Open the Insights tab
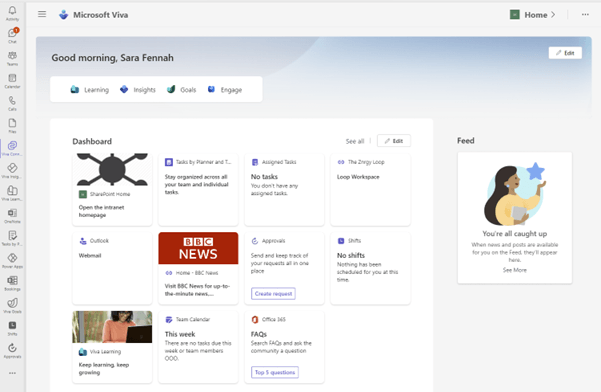Image resolution: width=601 pixels, height=392 pixels. (x=138, y=90)
